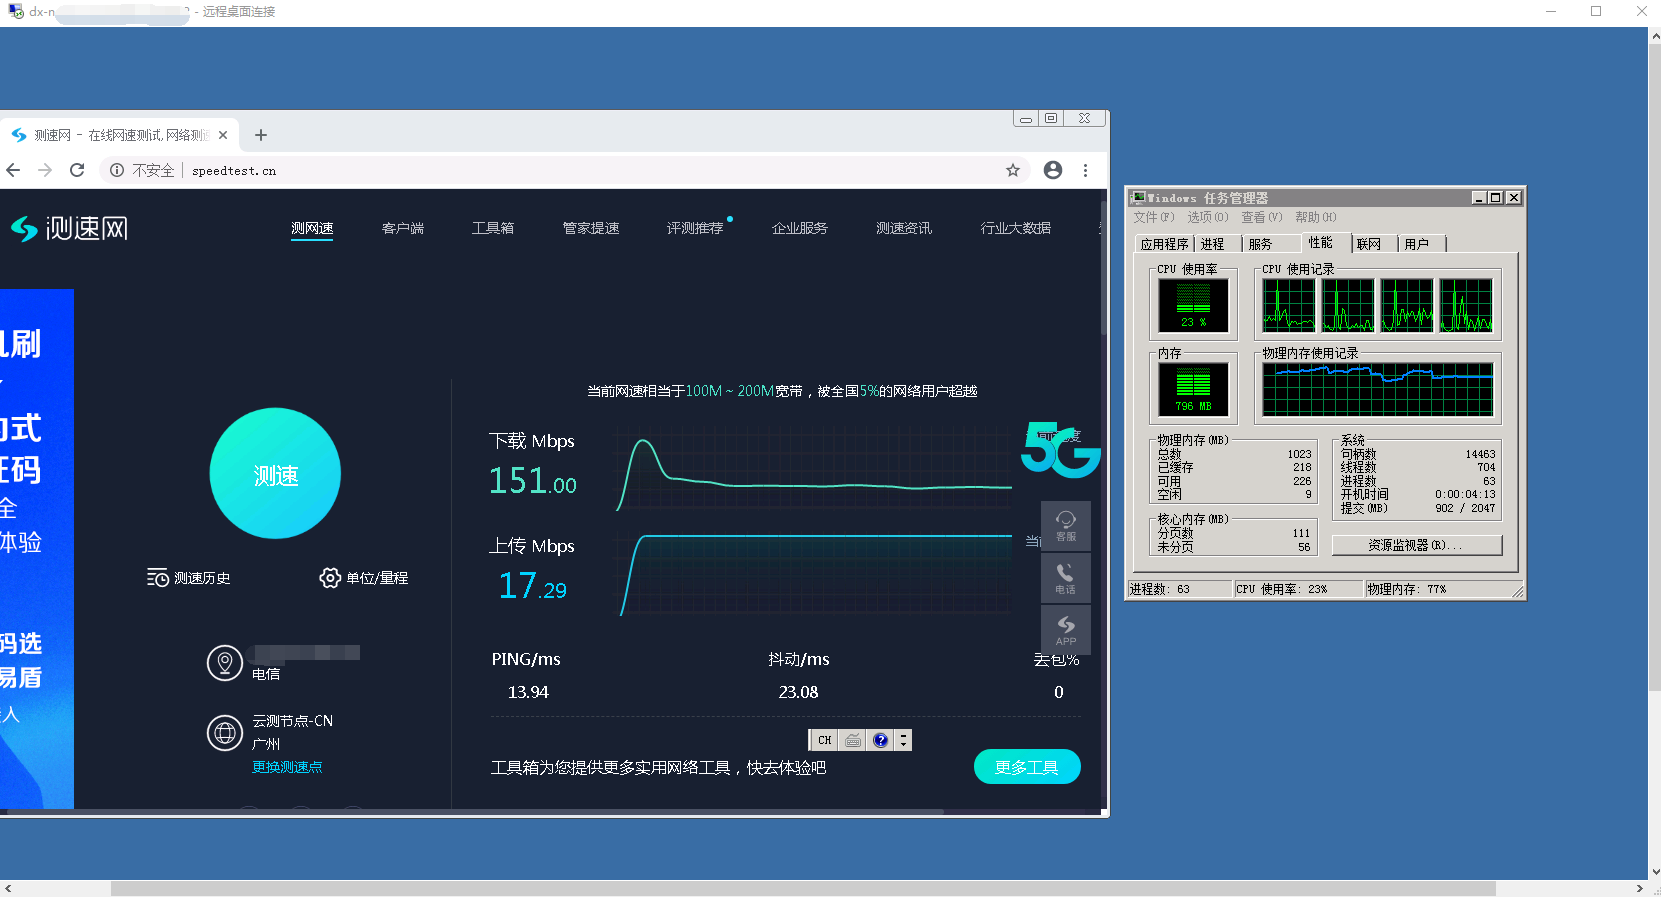Open the 评测推荐 nav item

(695, 228)
